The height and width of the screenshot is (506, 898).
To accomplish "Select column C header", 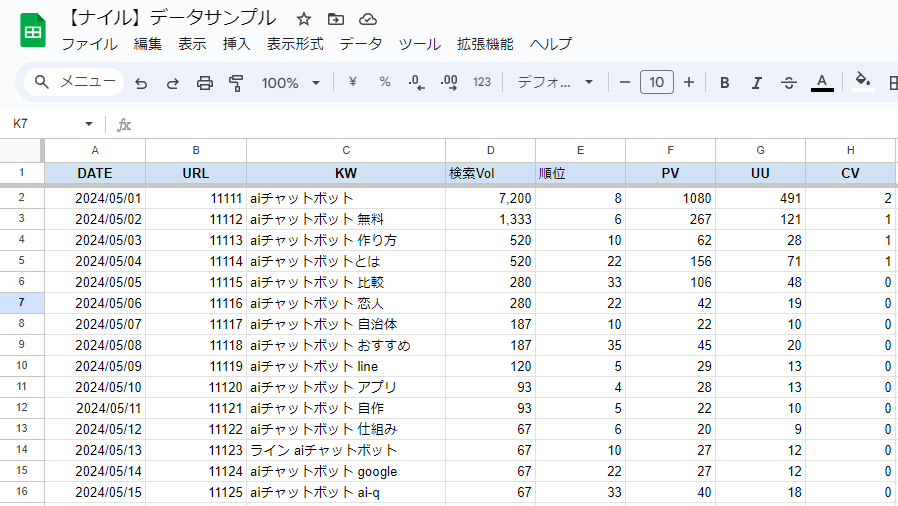I will [346, 151].
